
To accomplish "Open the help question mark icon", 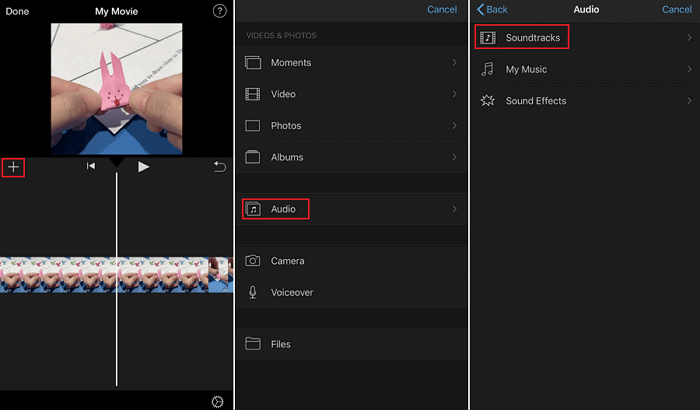I will pyautogui.click(x=220, y=11).
